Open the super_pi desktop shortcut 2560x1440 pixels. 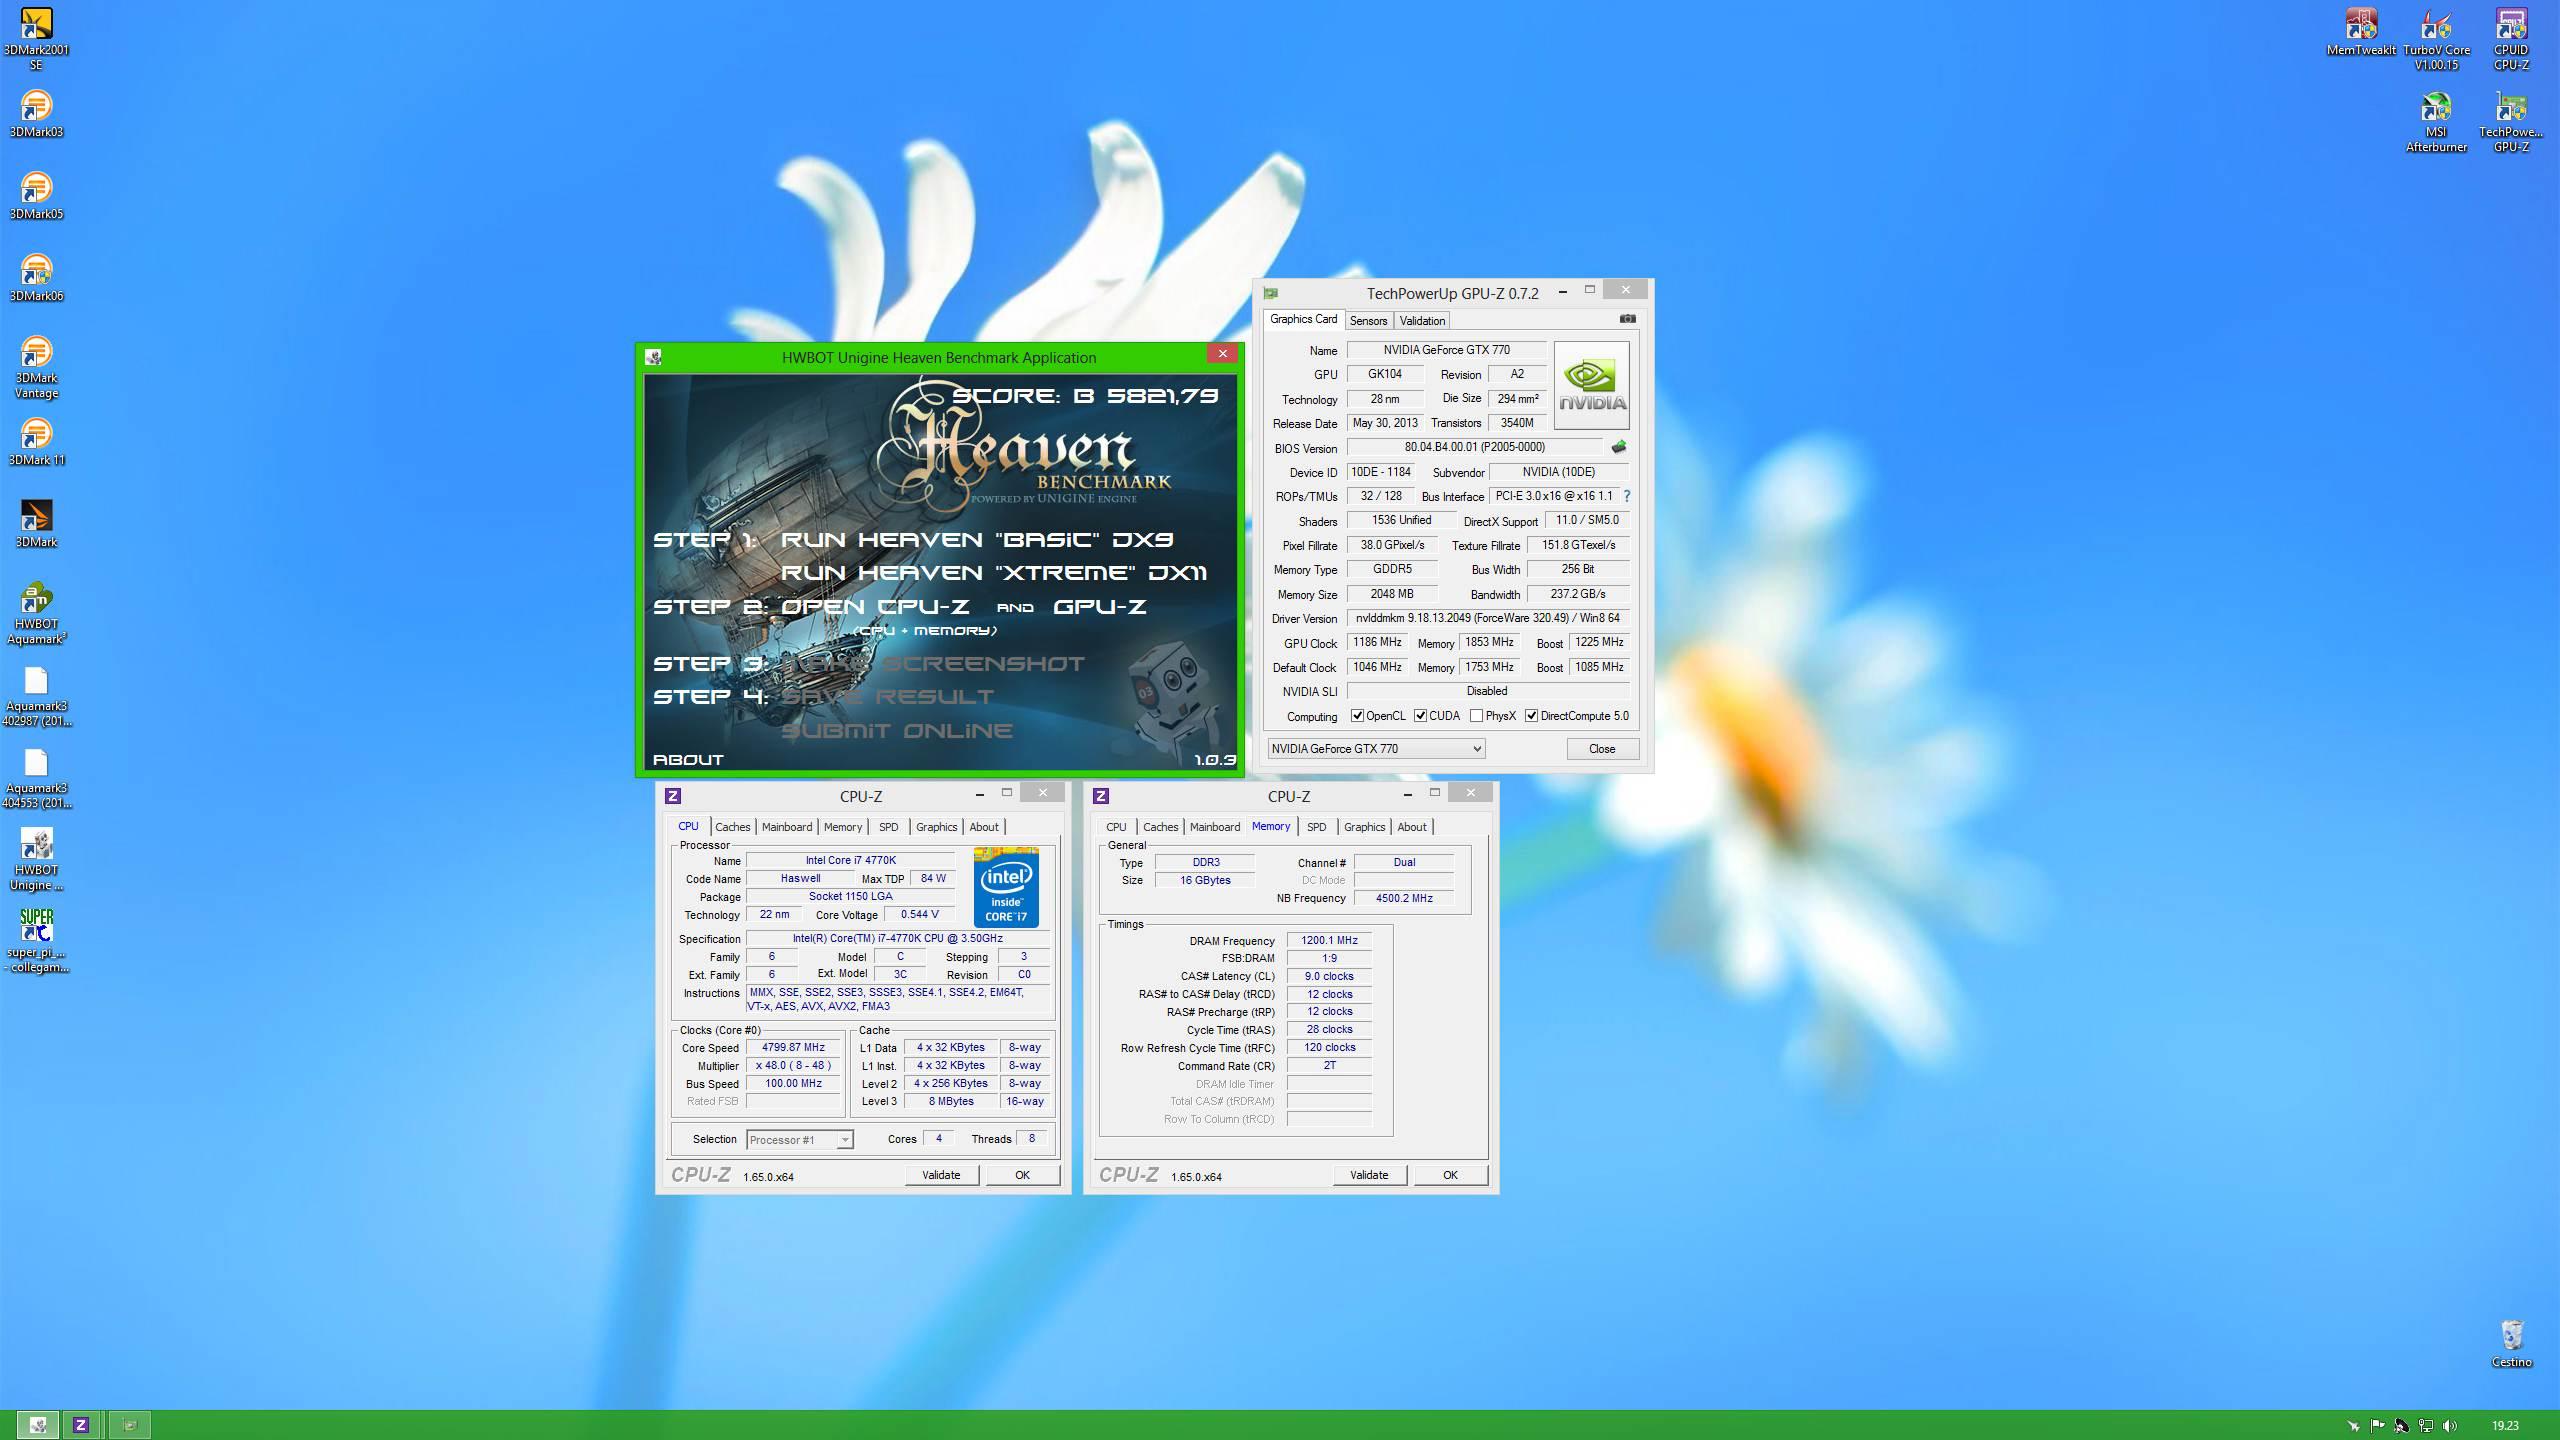pos(36,941)
